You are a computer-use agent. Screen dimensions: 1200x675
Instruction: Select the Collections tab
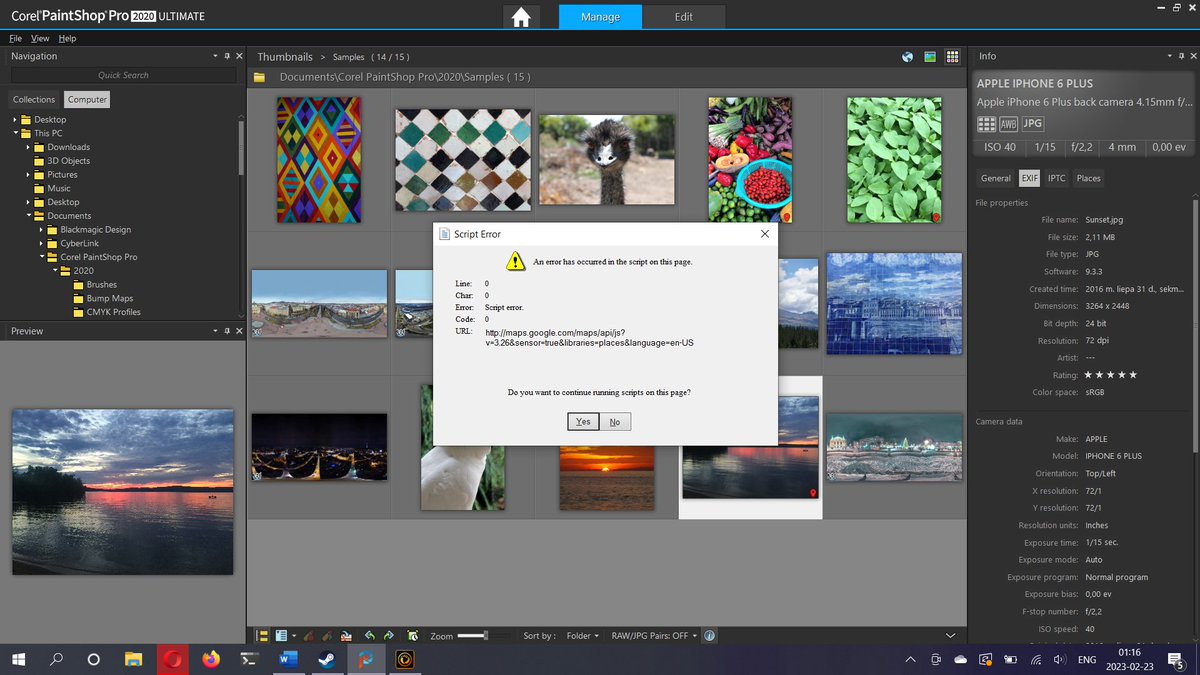pos(34,99)
